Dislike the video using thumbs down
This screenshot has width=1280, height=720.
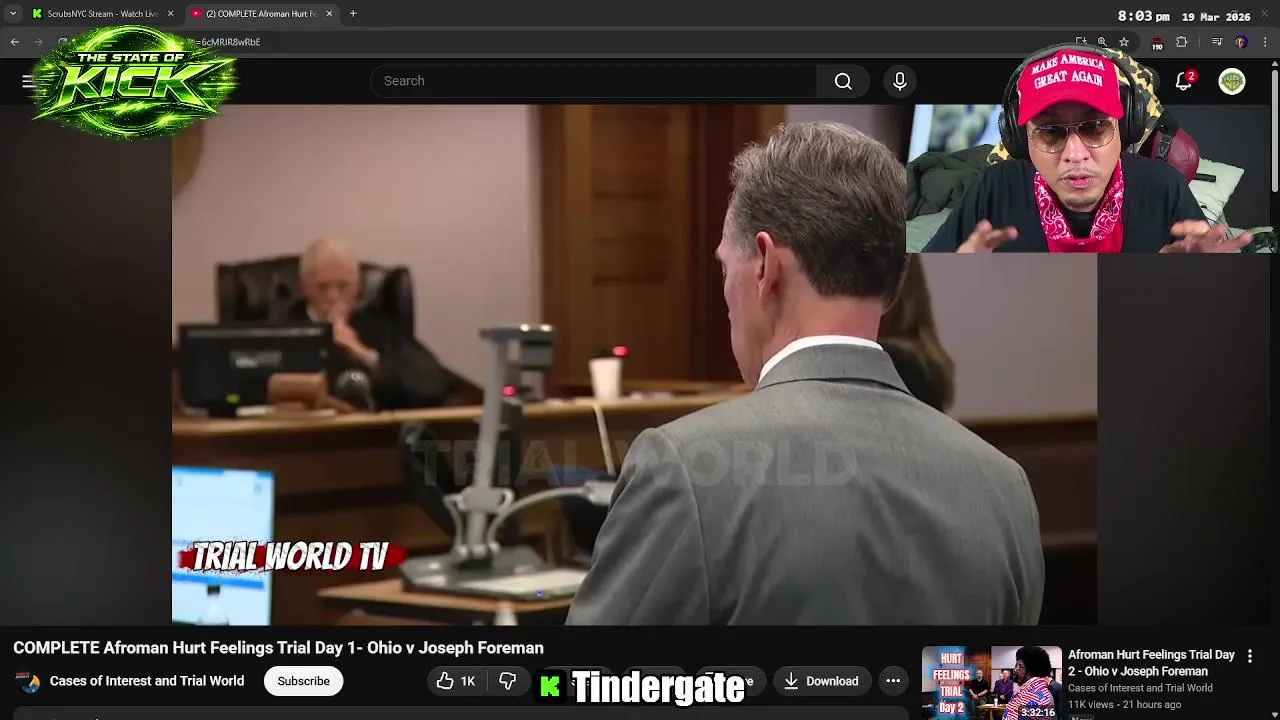[508, 681]
